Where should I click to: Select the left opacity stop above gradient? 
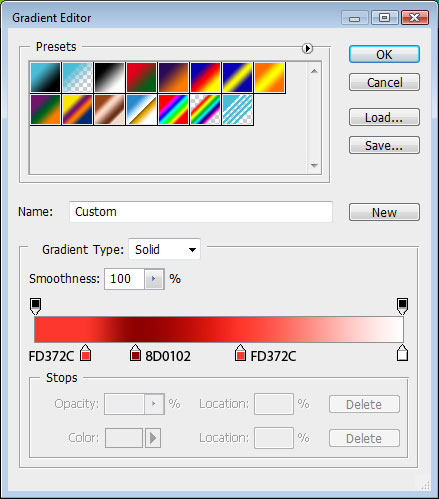coord(35,306)
